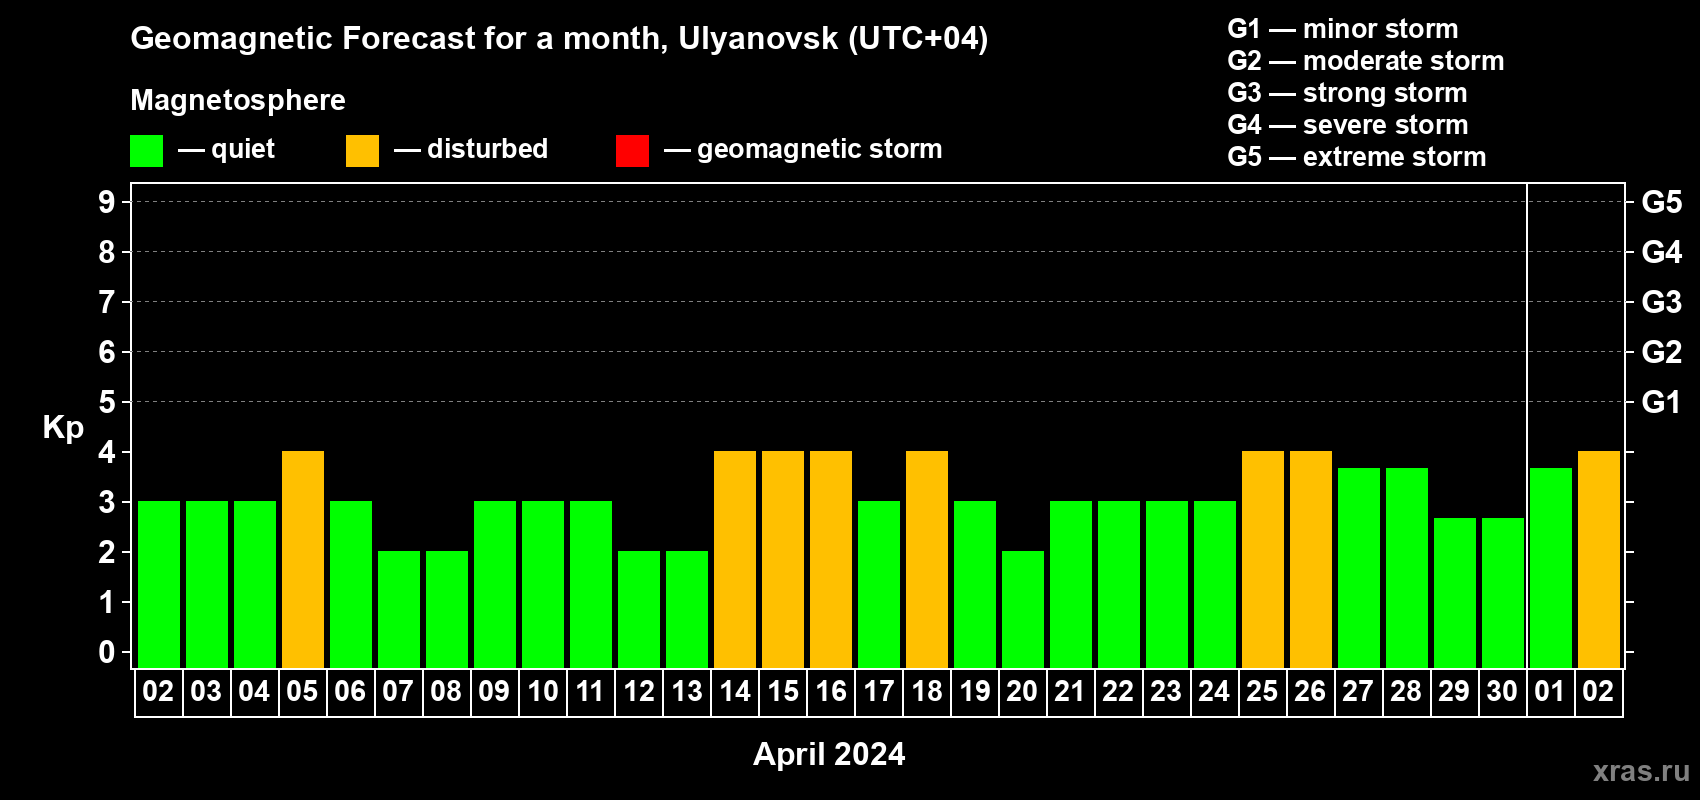Click the date label 16 on axis
Screen dimensions: 1700x800
tap(831, 692)
